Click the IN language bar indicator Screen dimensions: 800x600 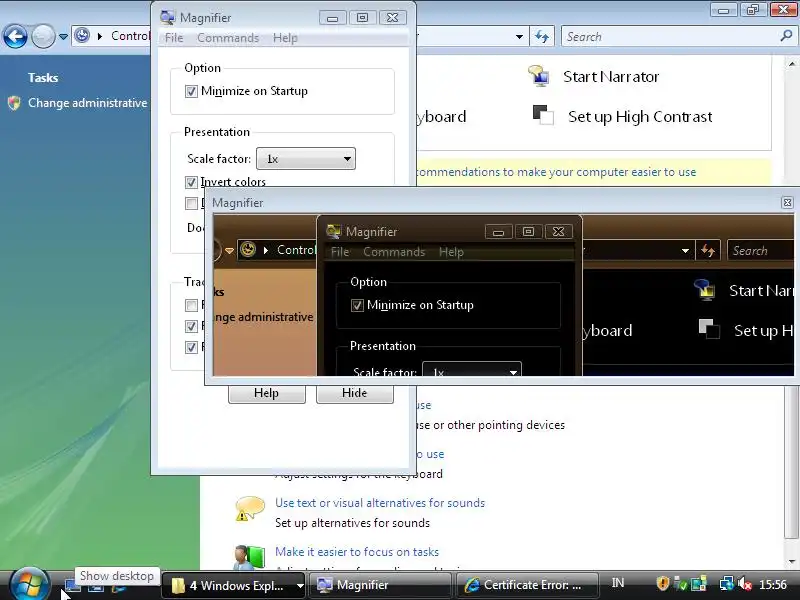(618, 583)
